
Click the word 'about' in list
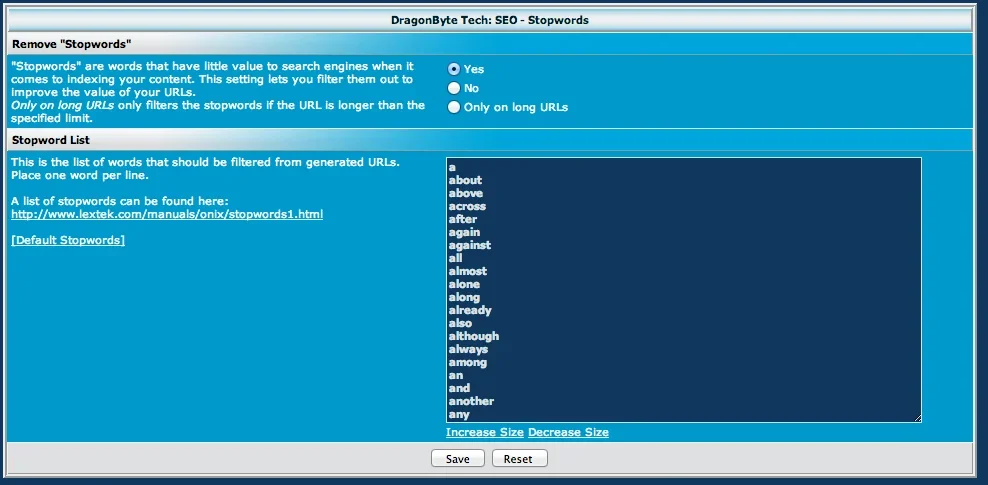coord(465,180)
